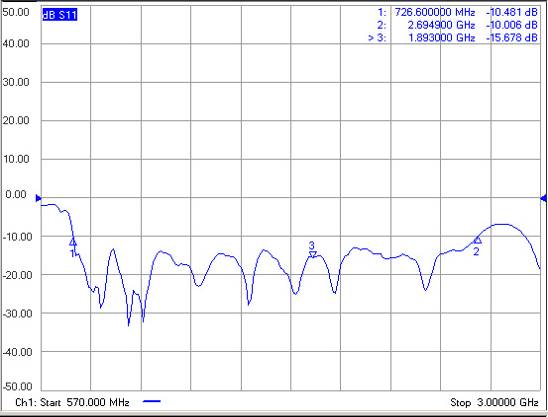Click the 0.00 reference scale label
The height and width of the screenshot is (417, 548).
click(x=16, y=195)
